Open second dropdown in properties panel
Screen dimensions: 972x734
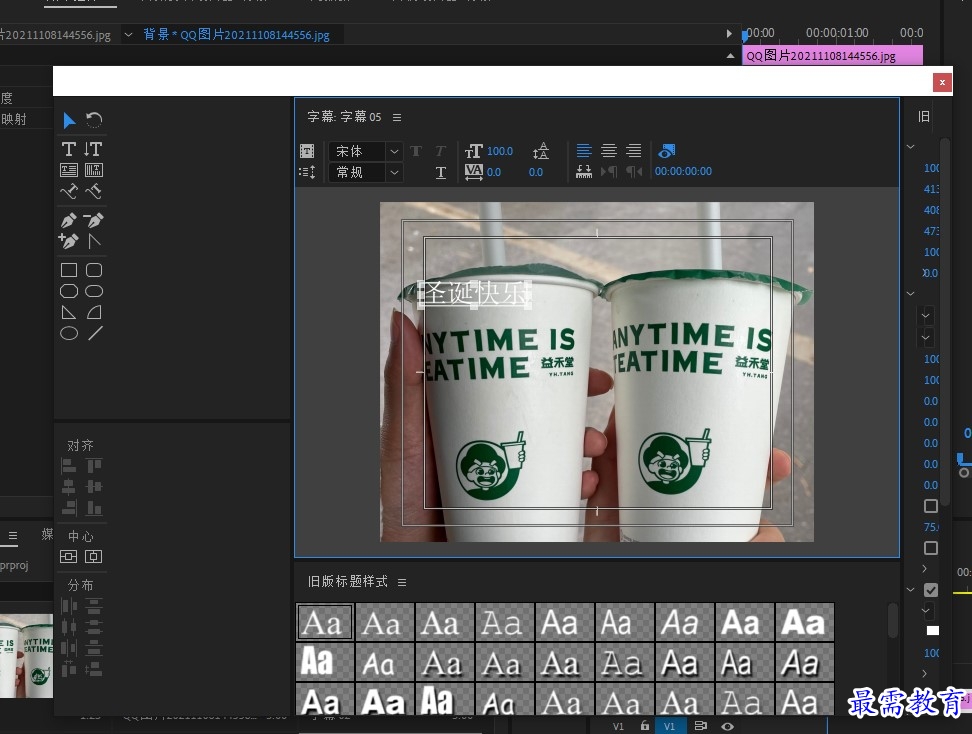[926, 338]
